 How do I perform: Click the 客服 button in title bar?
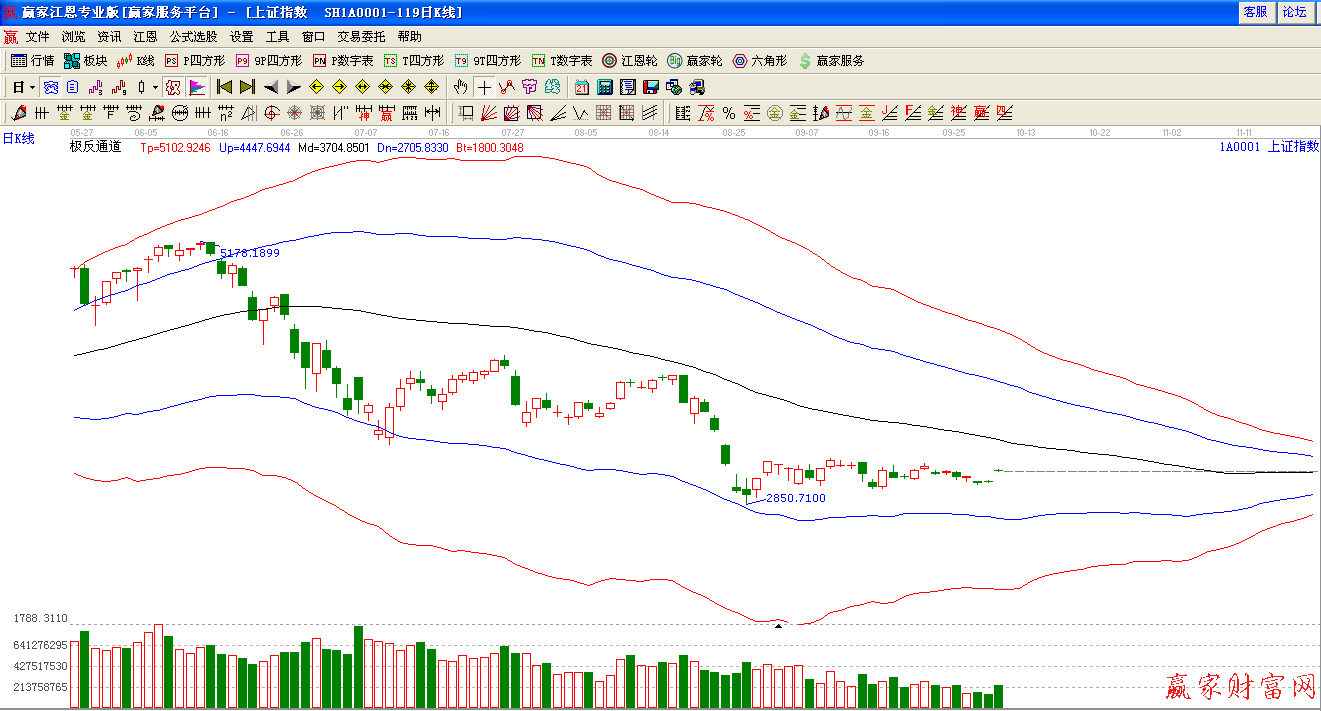(x=1255, y=11)
